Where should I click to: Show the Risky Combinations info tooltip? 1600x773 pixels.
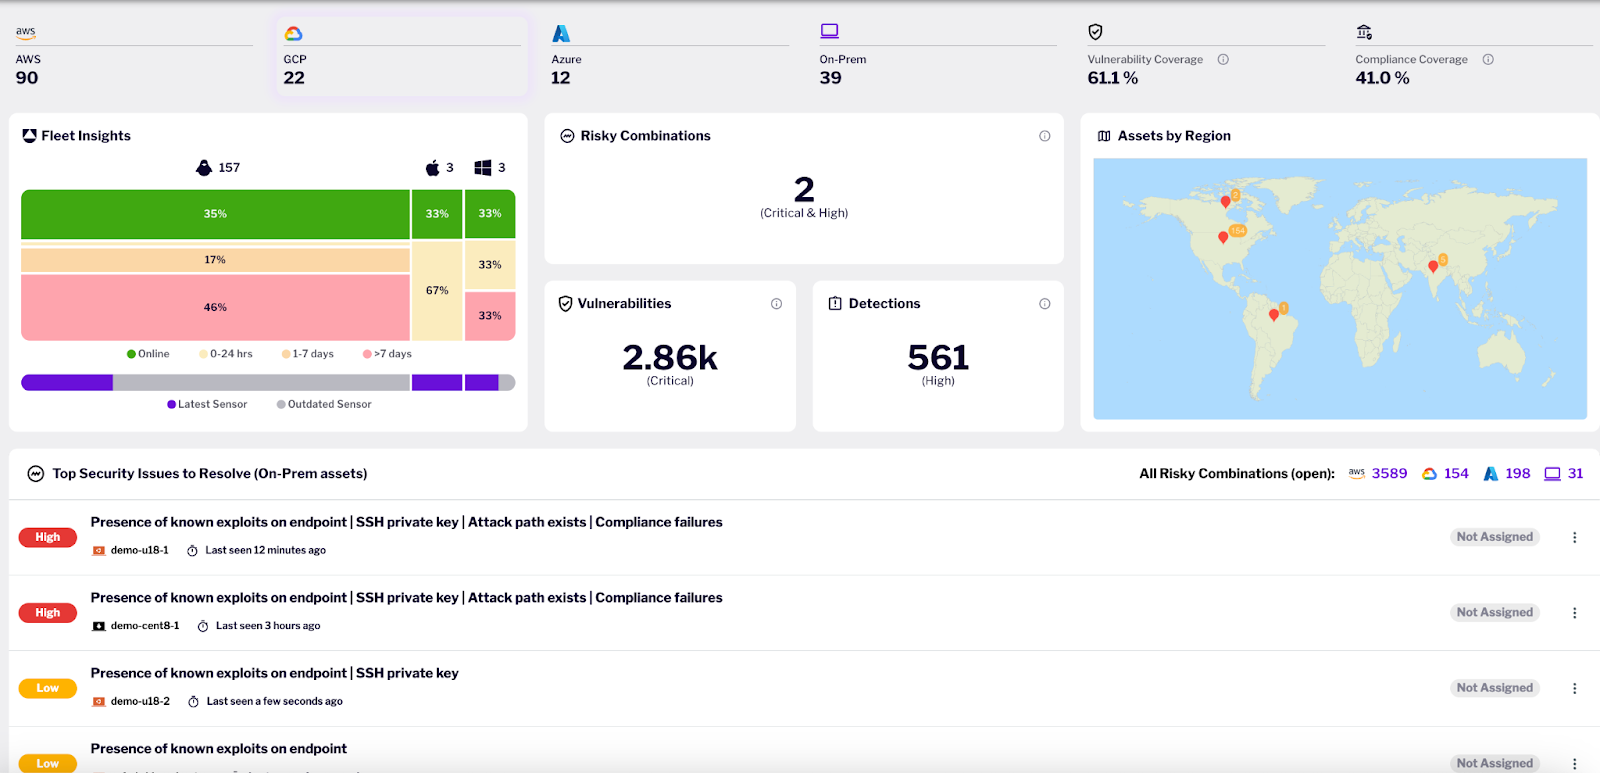[1044, 136]
